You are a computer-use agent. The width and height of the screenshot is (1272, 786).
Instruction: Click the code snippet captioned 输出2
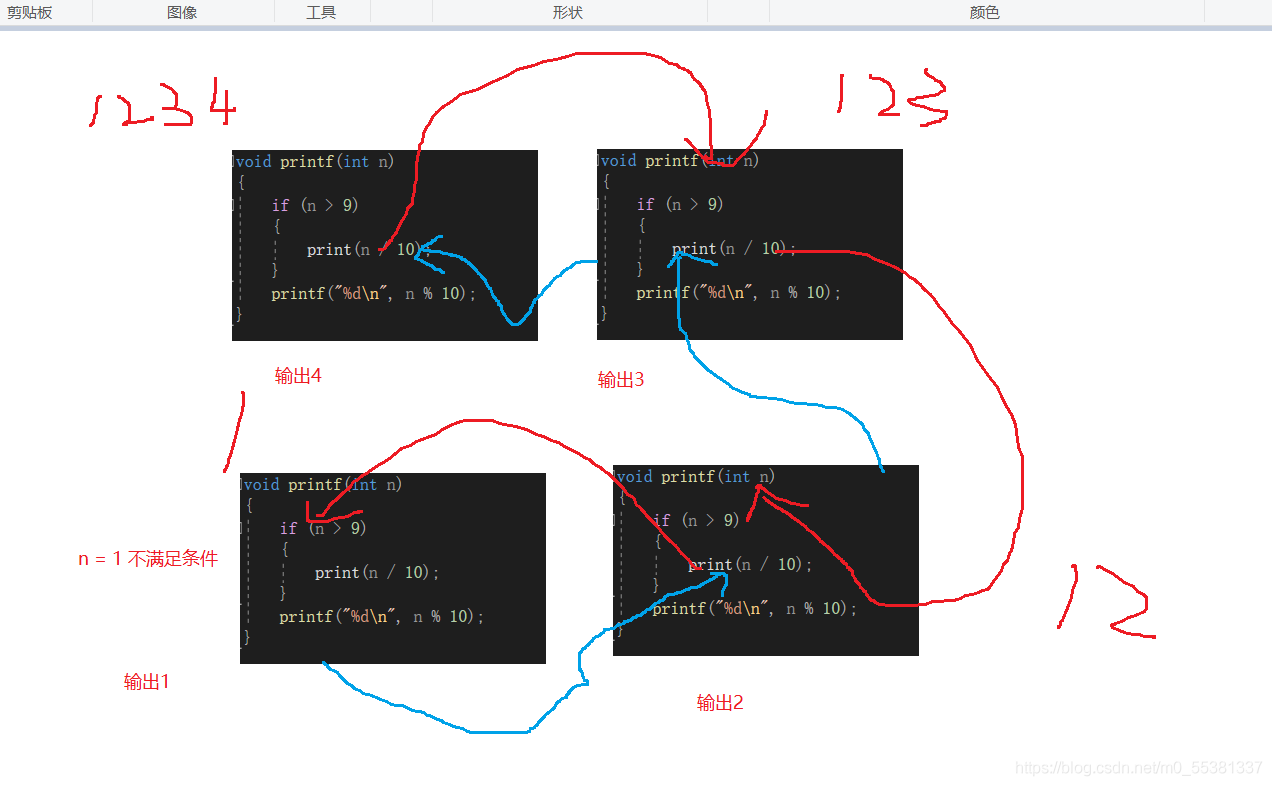click(x=766, y=560)
